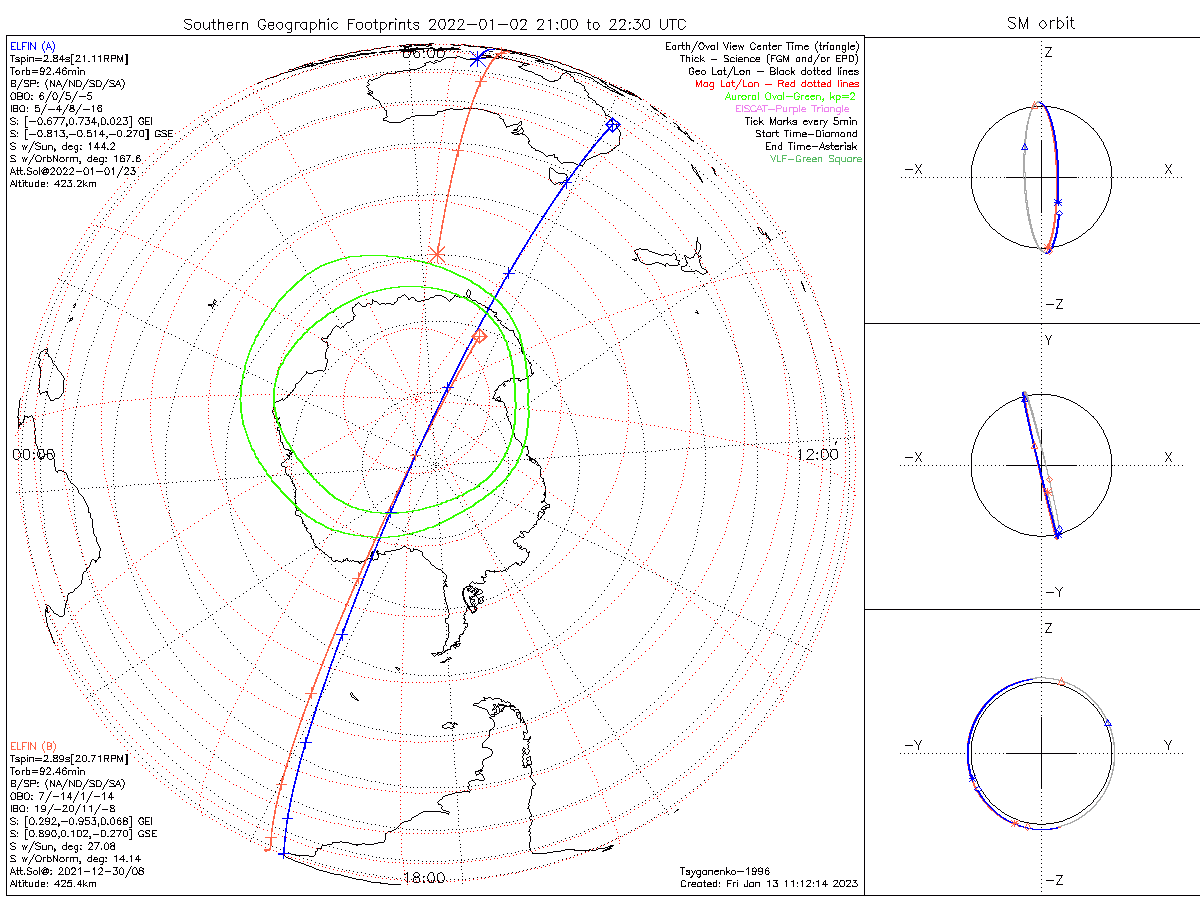Click 'Att.Sol@: 2021-12-30/08' text
The height and width of the screenshot is (900, 1200).
pos(77,871)
